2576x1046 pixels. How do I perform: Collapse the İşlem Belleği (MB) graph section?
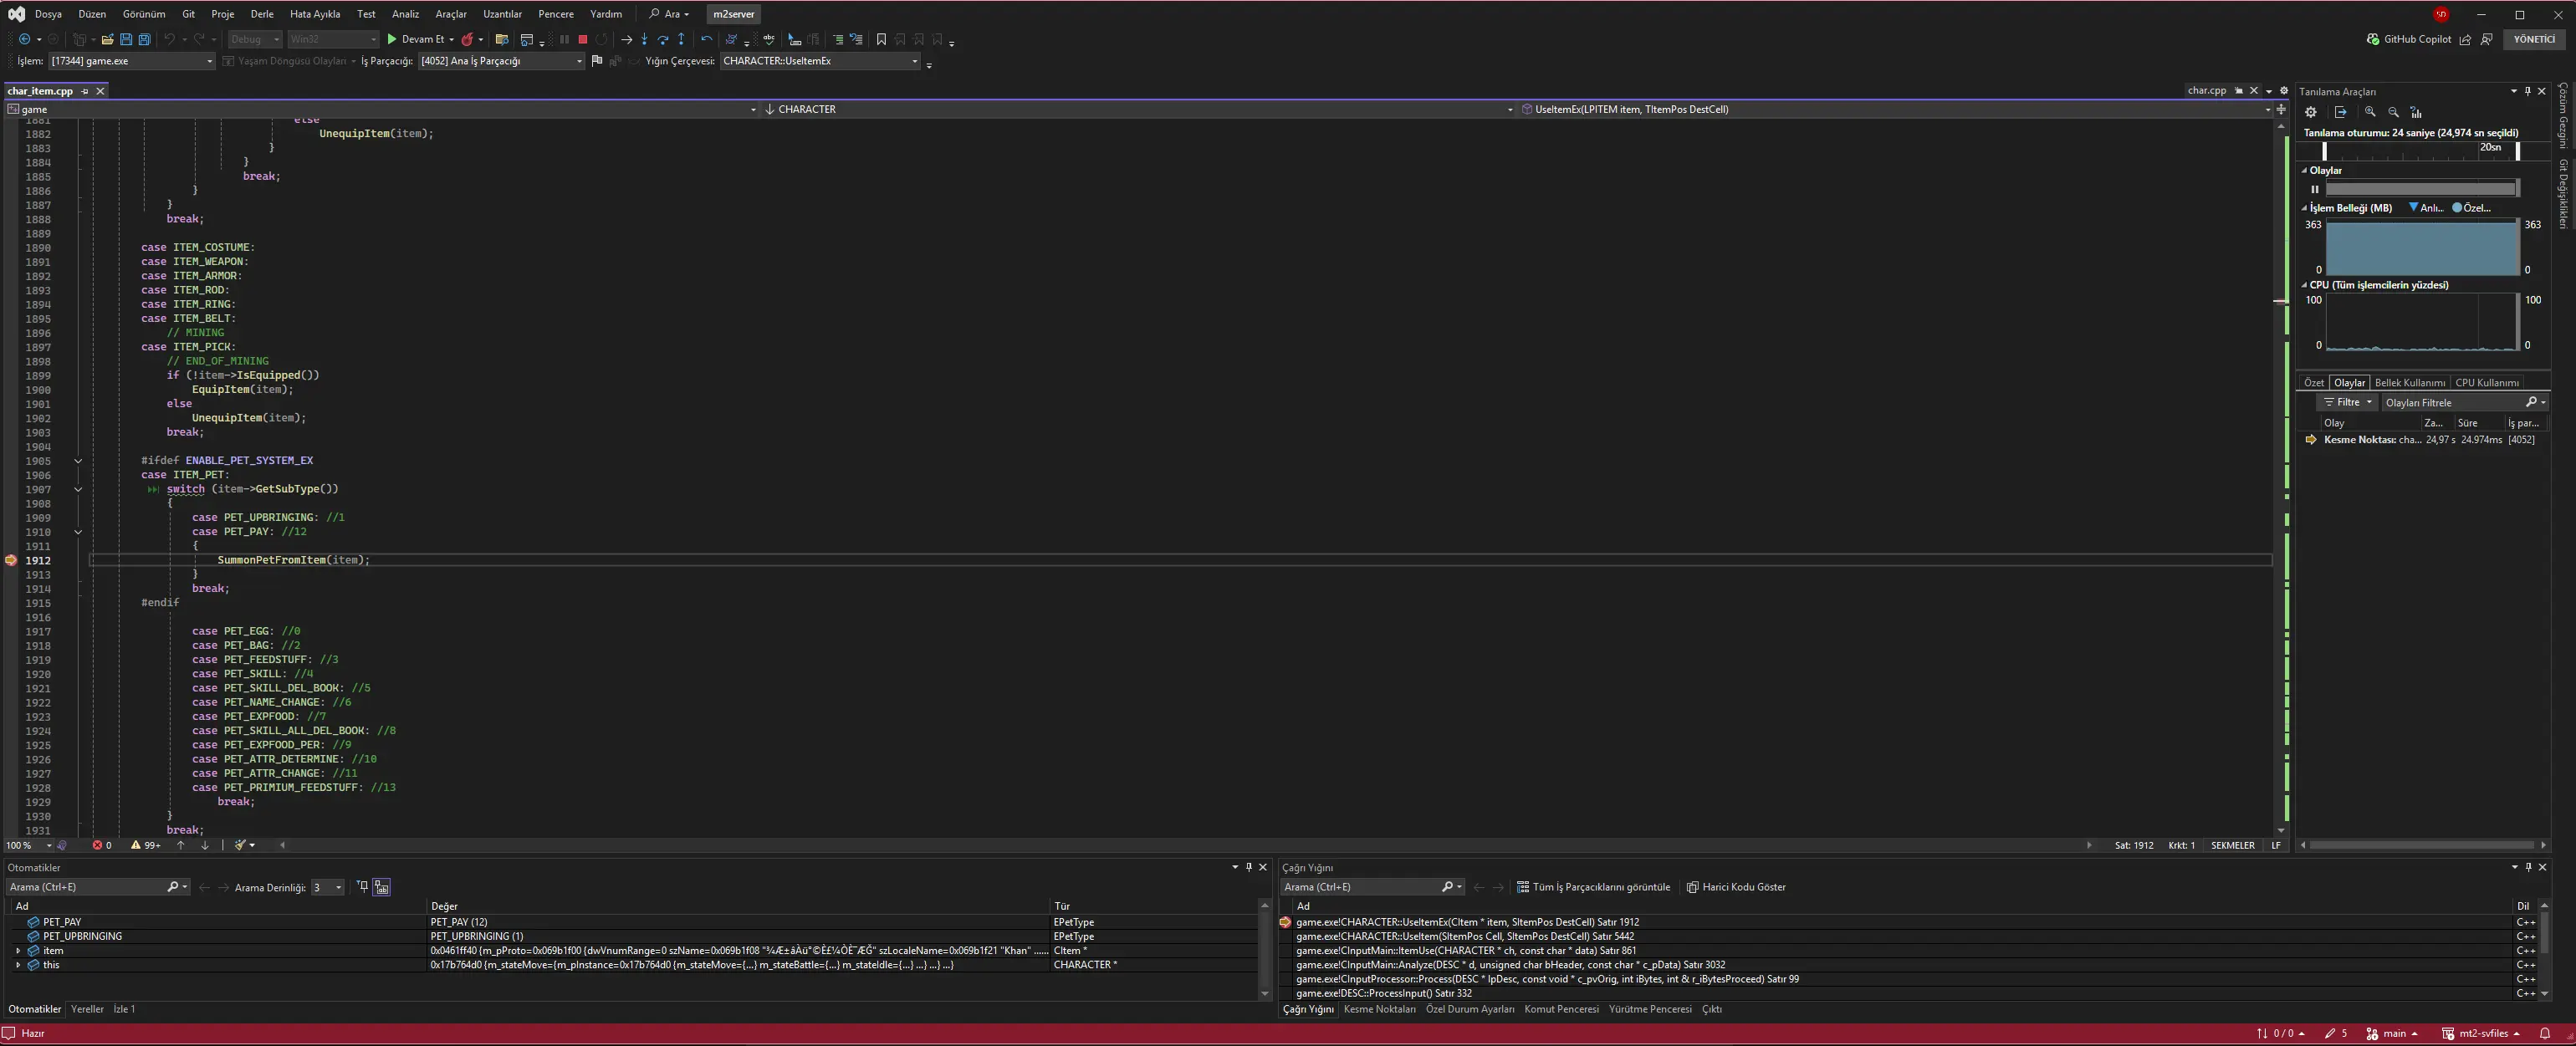click(x=2304, y=208)
